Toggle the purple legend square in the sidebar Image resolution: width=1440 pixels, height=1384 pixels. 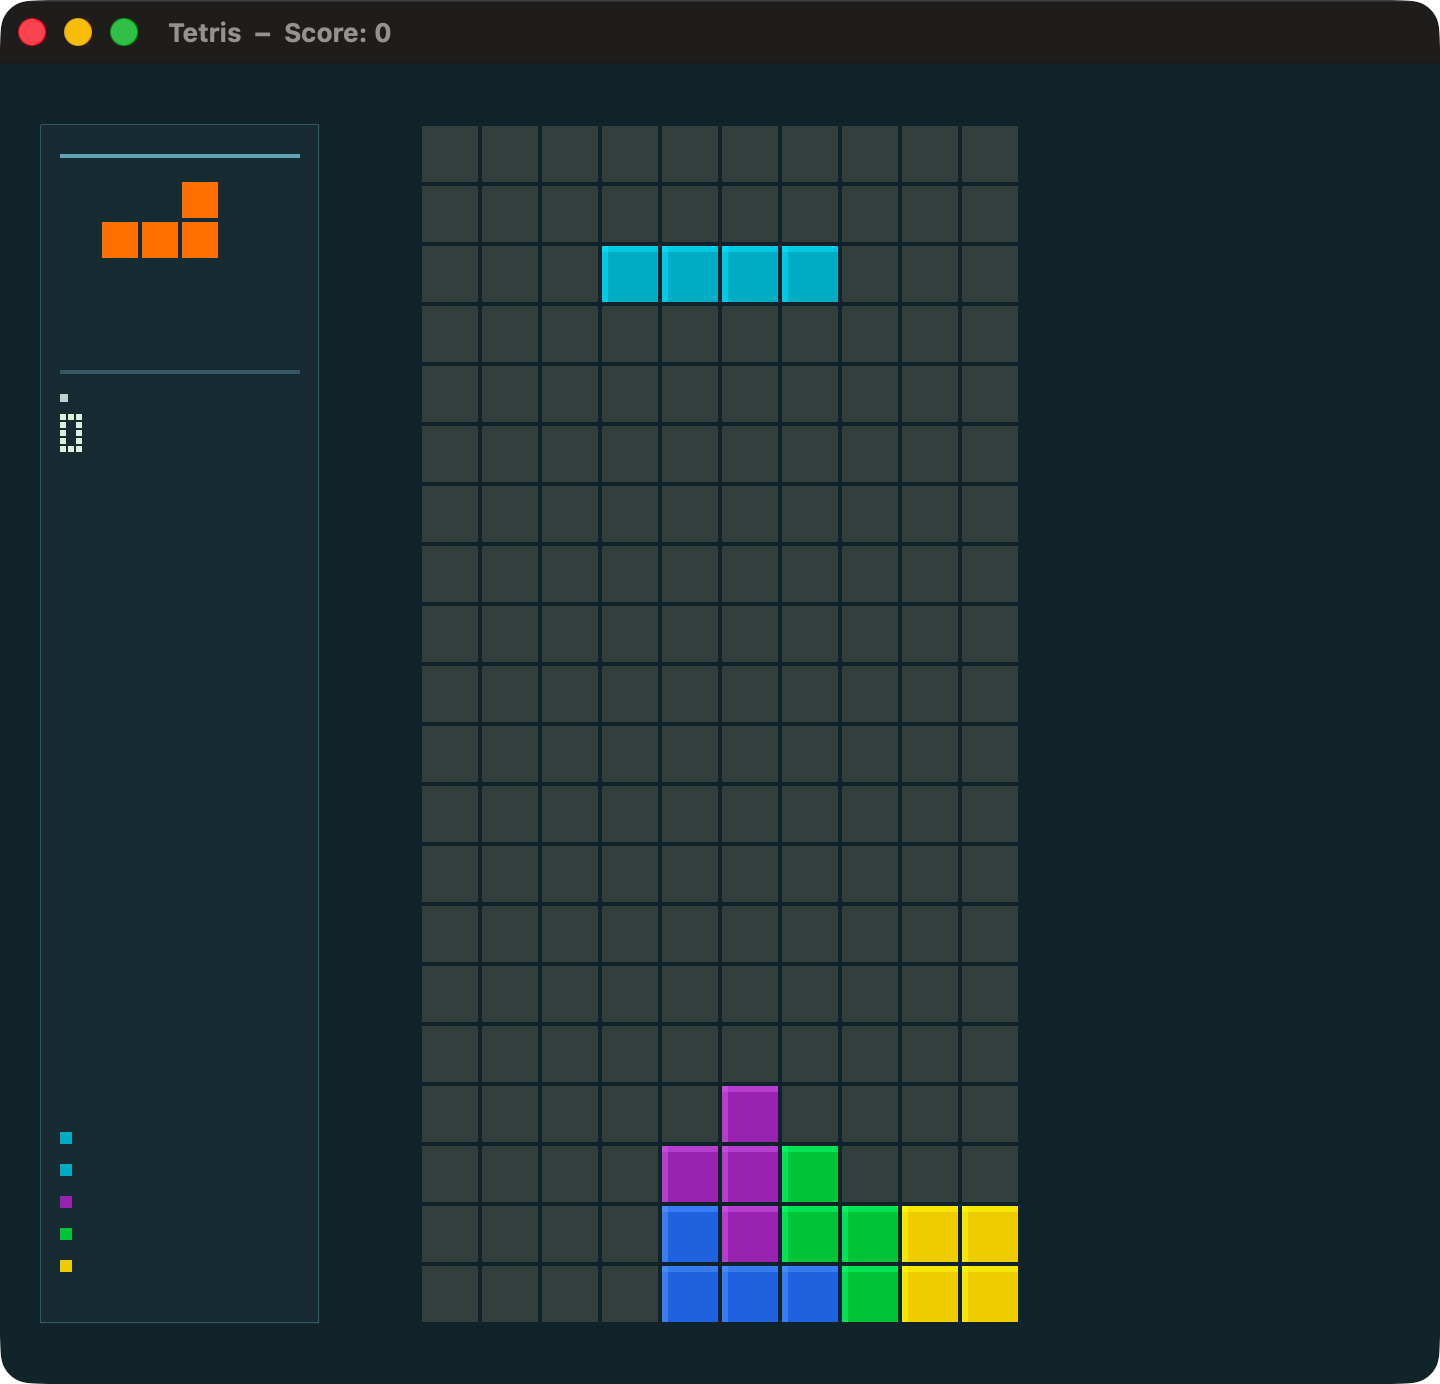tap(65, 1200)
